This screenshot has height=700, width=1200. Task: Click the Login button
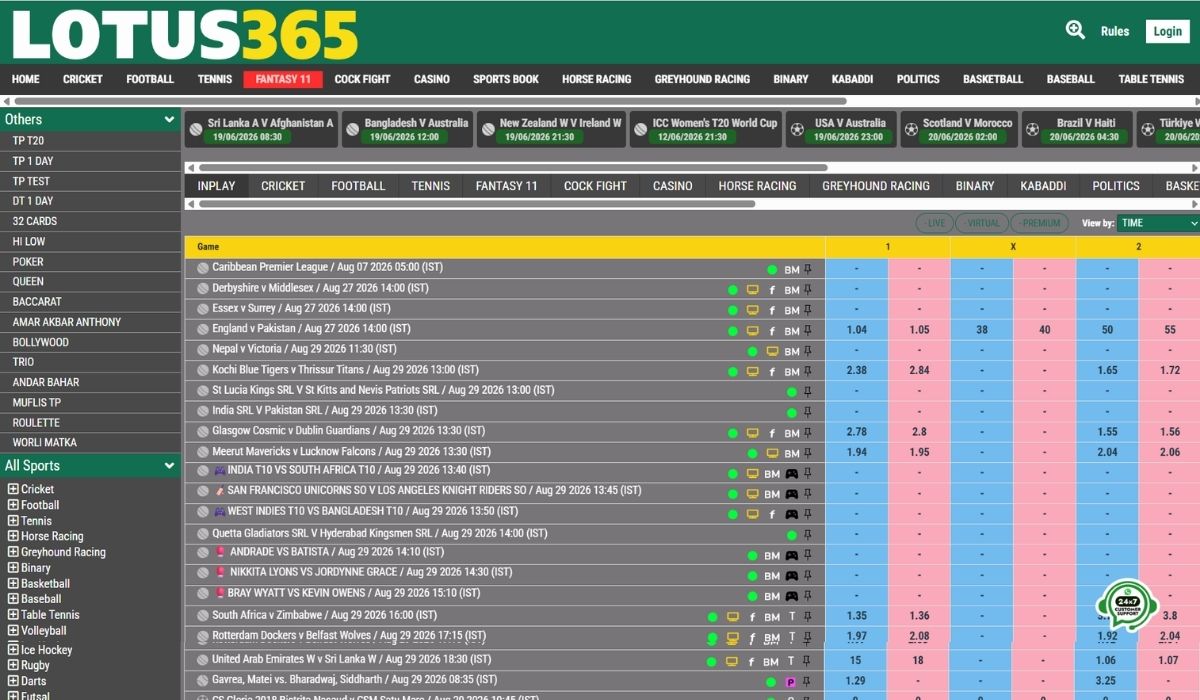(x=1168, y=31)
